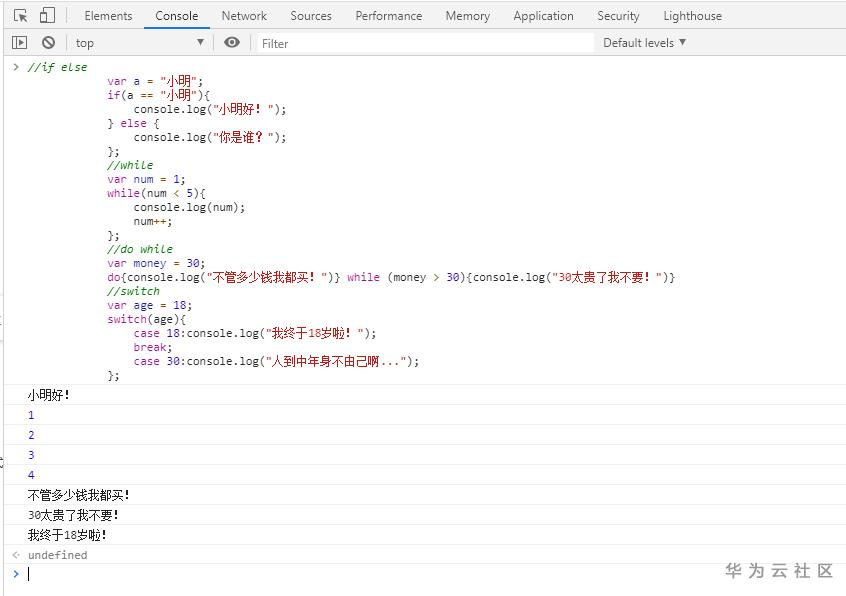Select the output '不管多少钱我都买!'
Image resolution: width=846 pixels, height=596 pixels.
[x=79, y=495]
